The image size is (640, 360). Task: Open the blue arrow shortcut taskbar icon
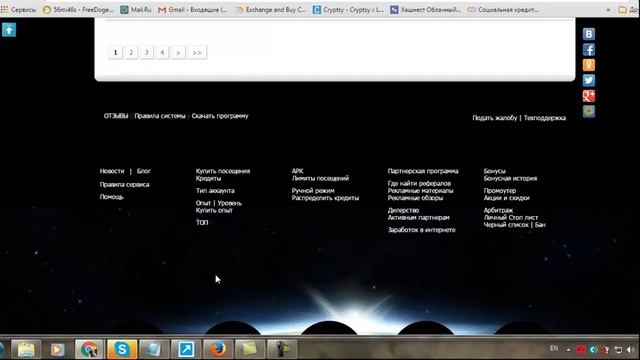click(186, 349)
